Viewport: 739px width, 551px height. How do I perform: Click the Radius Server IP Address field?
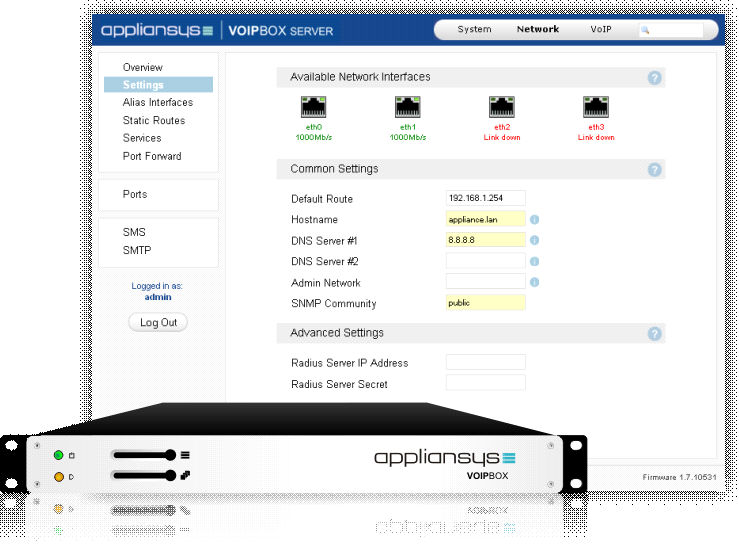coord(485,362)
